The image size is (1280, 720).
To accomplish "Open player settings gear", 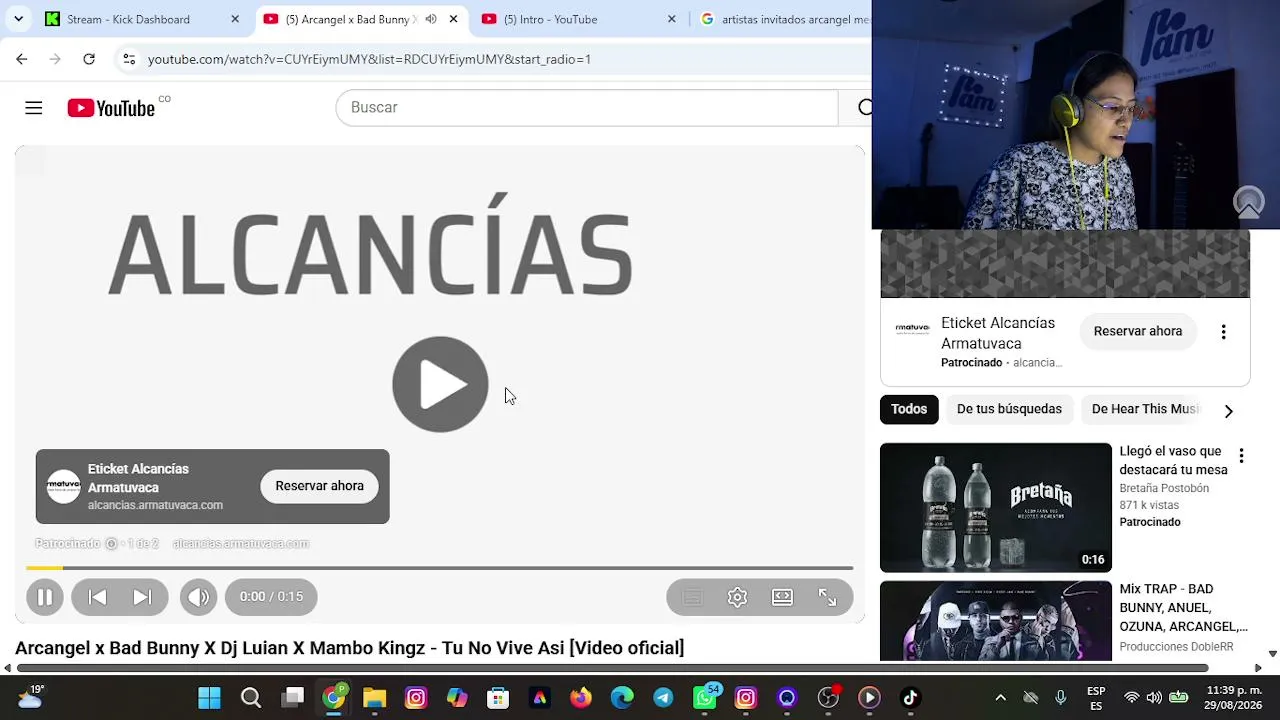I will (737, 597).
